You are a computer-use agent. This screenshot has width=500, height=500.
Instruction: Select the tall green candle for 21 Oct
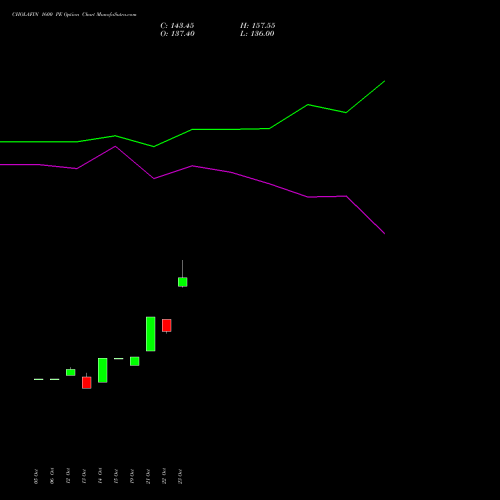pos(151,334)
